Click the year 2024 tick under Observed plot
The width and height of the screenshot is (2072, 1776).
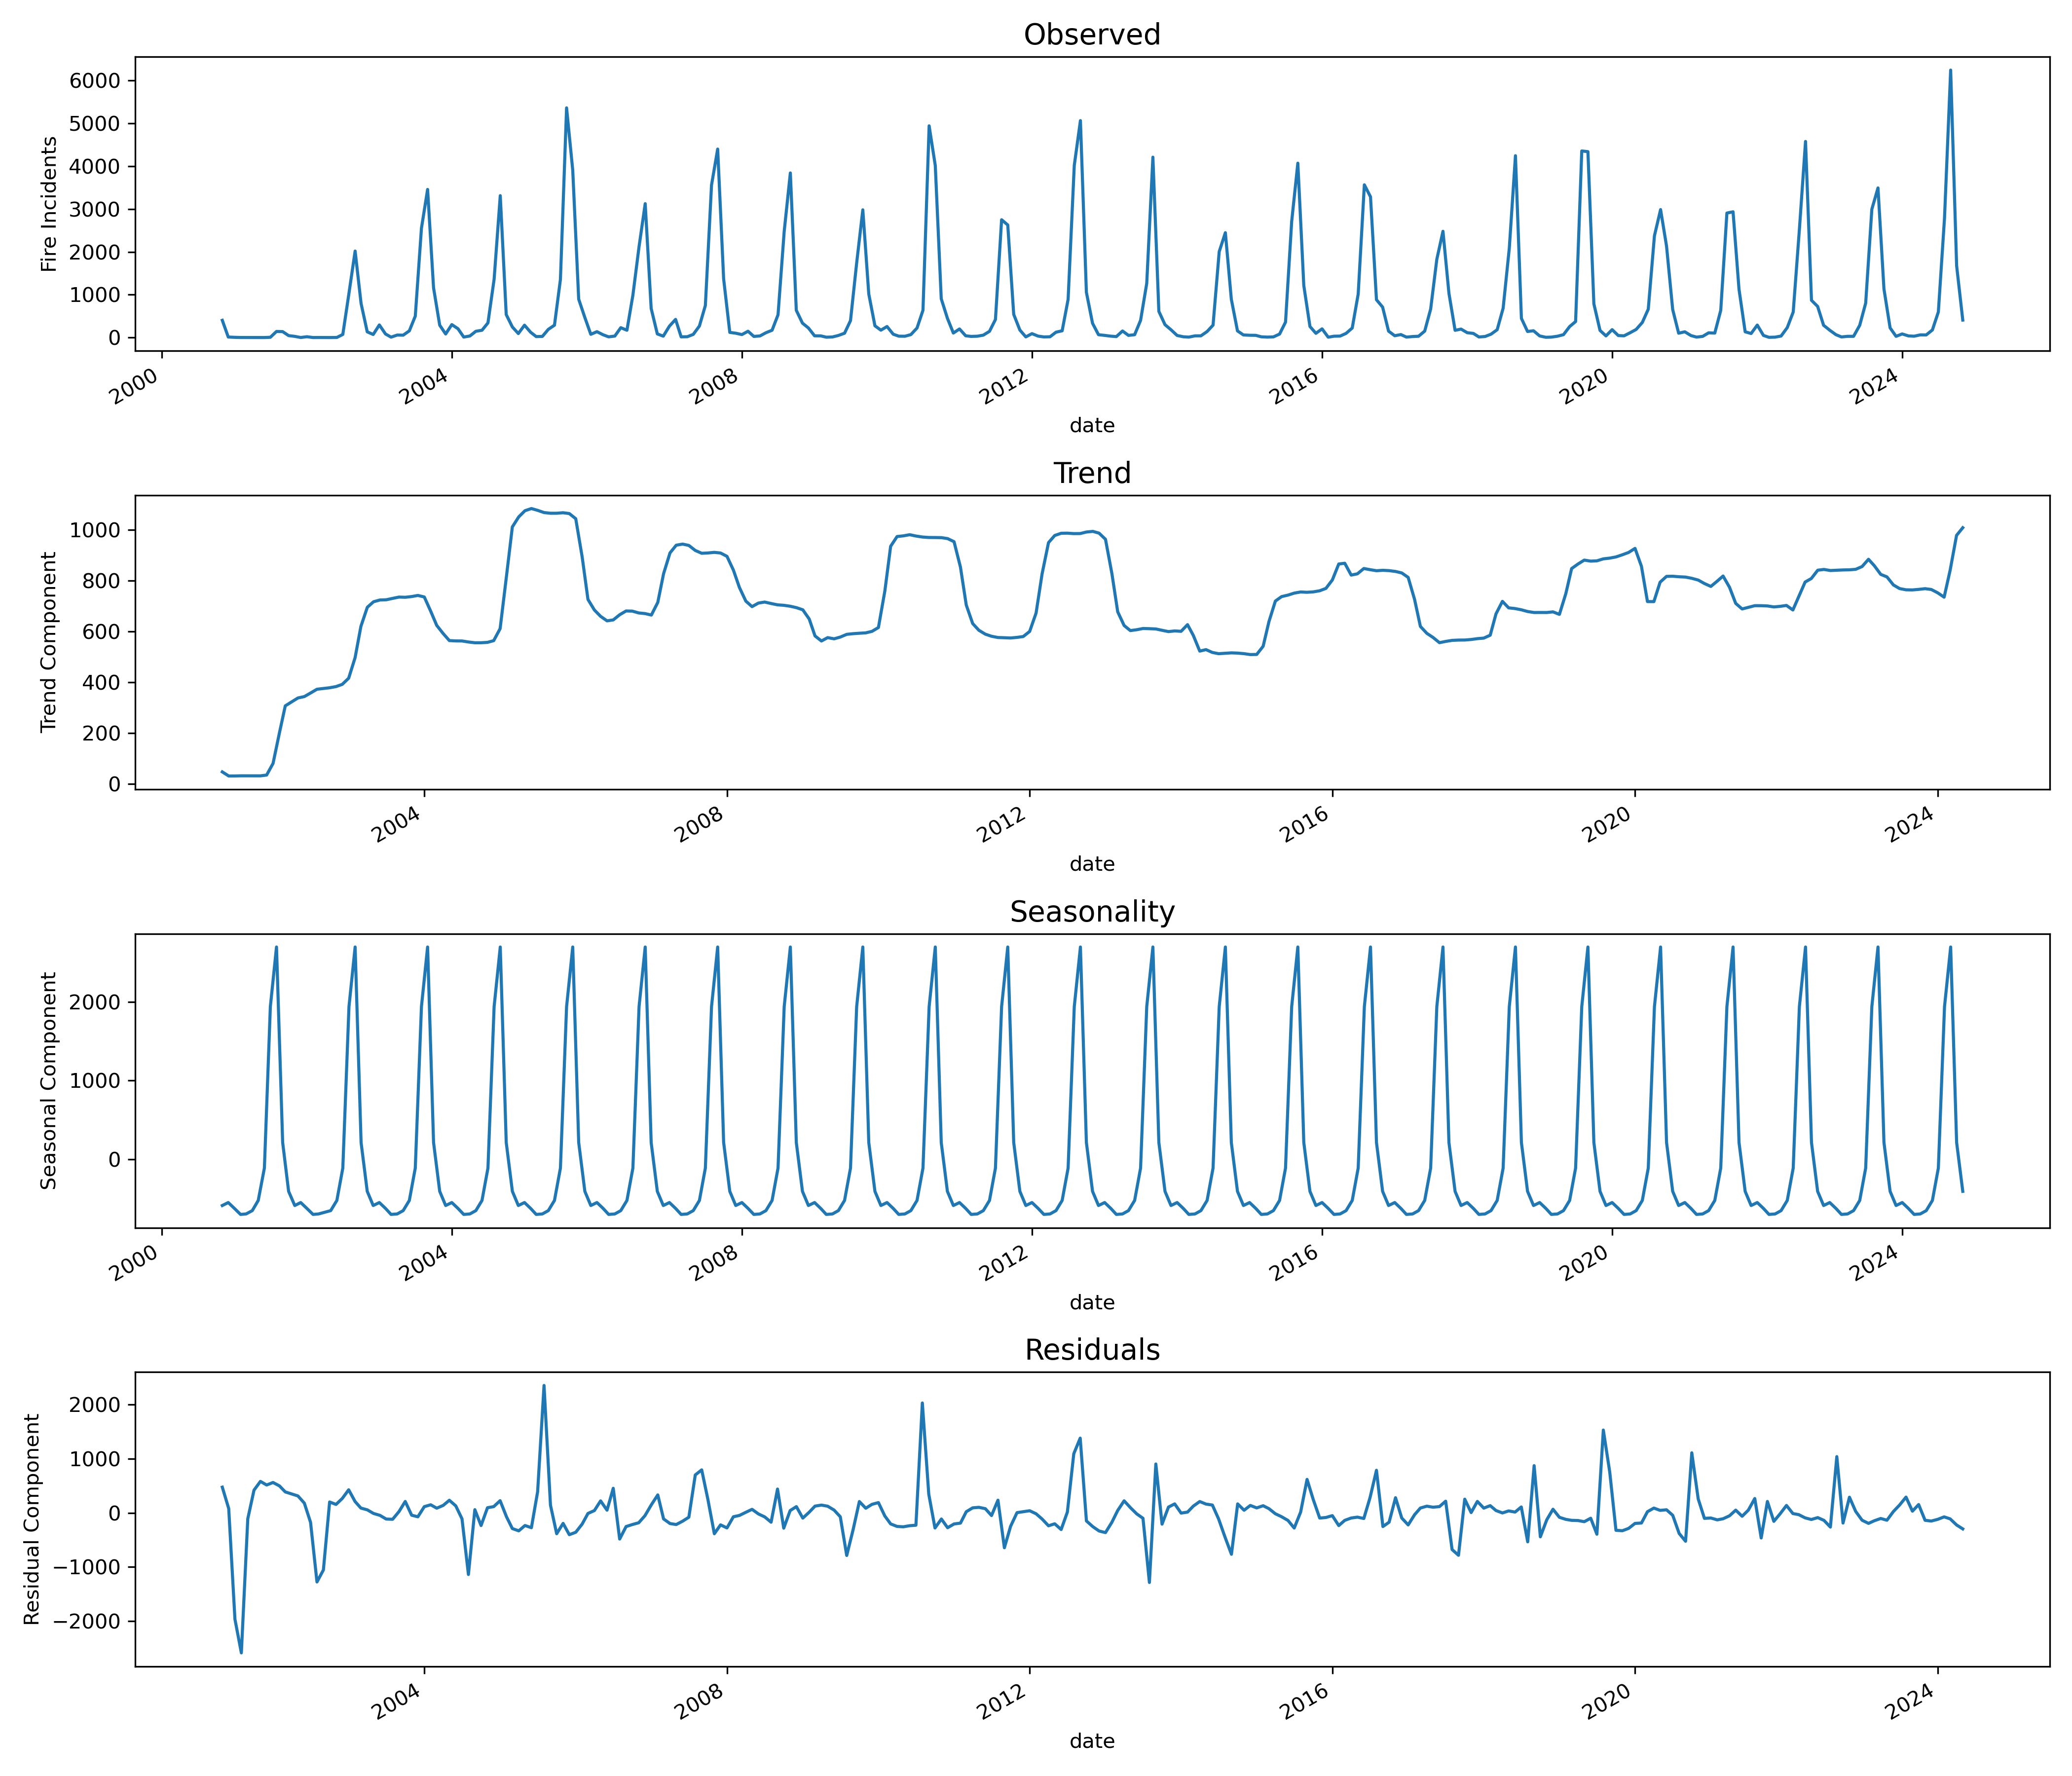click(x=1875, y=386)
